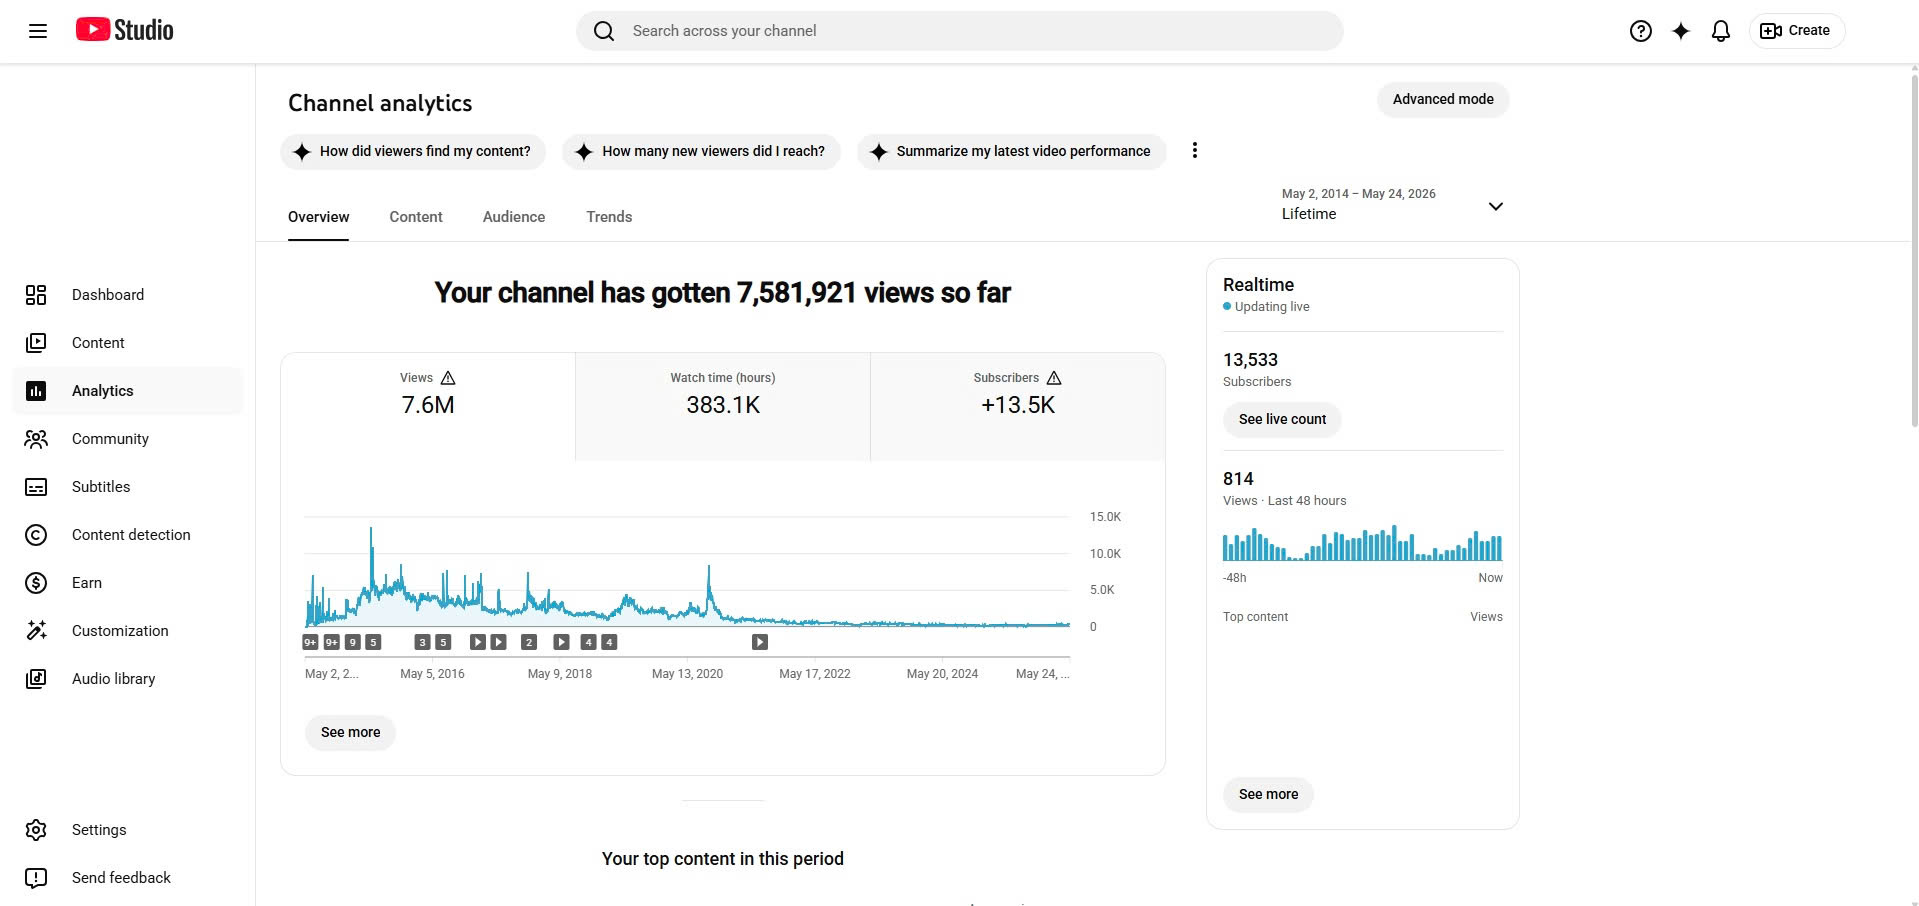Viewport: 1919px width, 906px height.
Task: Open the Create button menu
Action: tap(1796, 31)
